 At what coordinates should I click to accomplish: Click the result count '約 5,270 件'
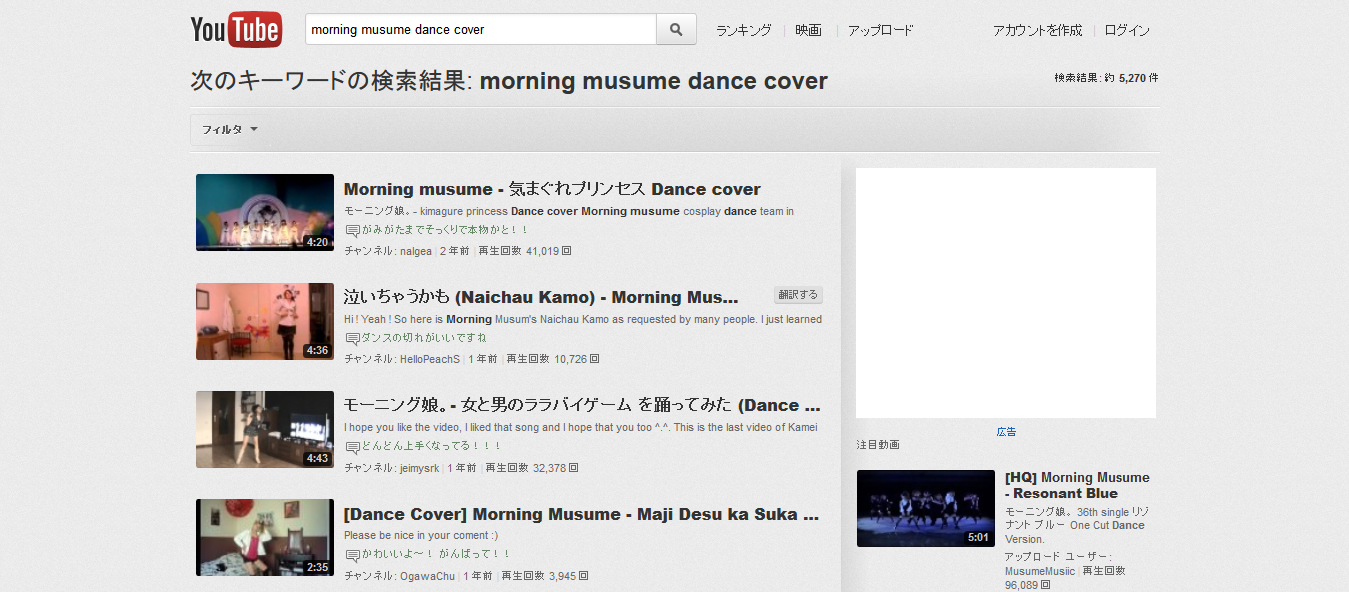1131,78
